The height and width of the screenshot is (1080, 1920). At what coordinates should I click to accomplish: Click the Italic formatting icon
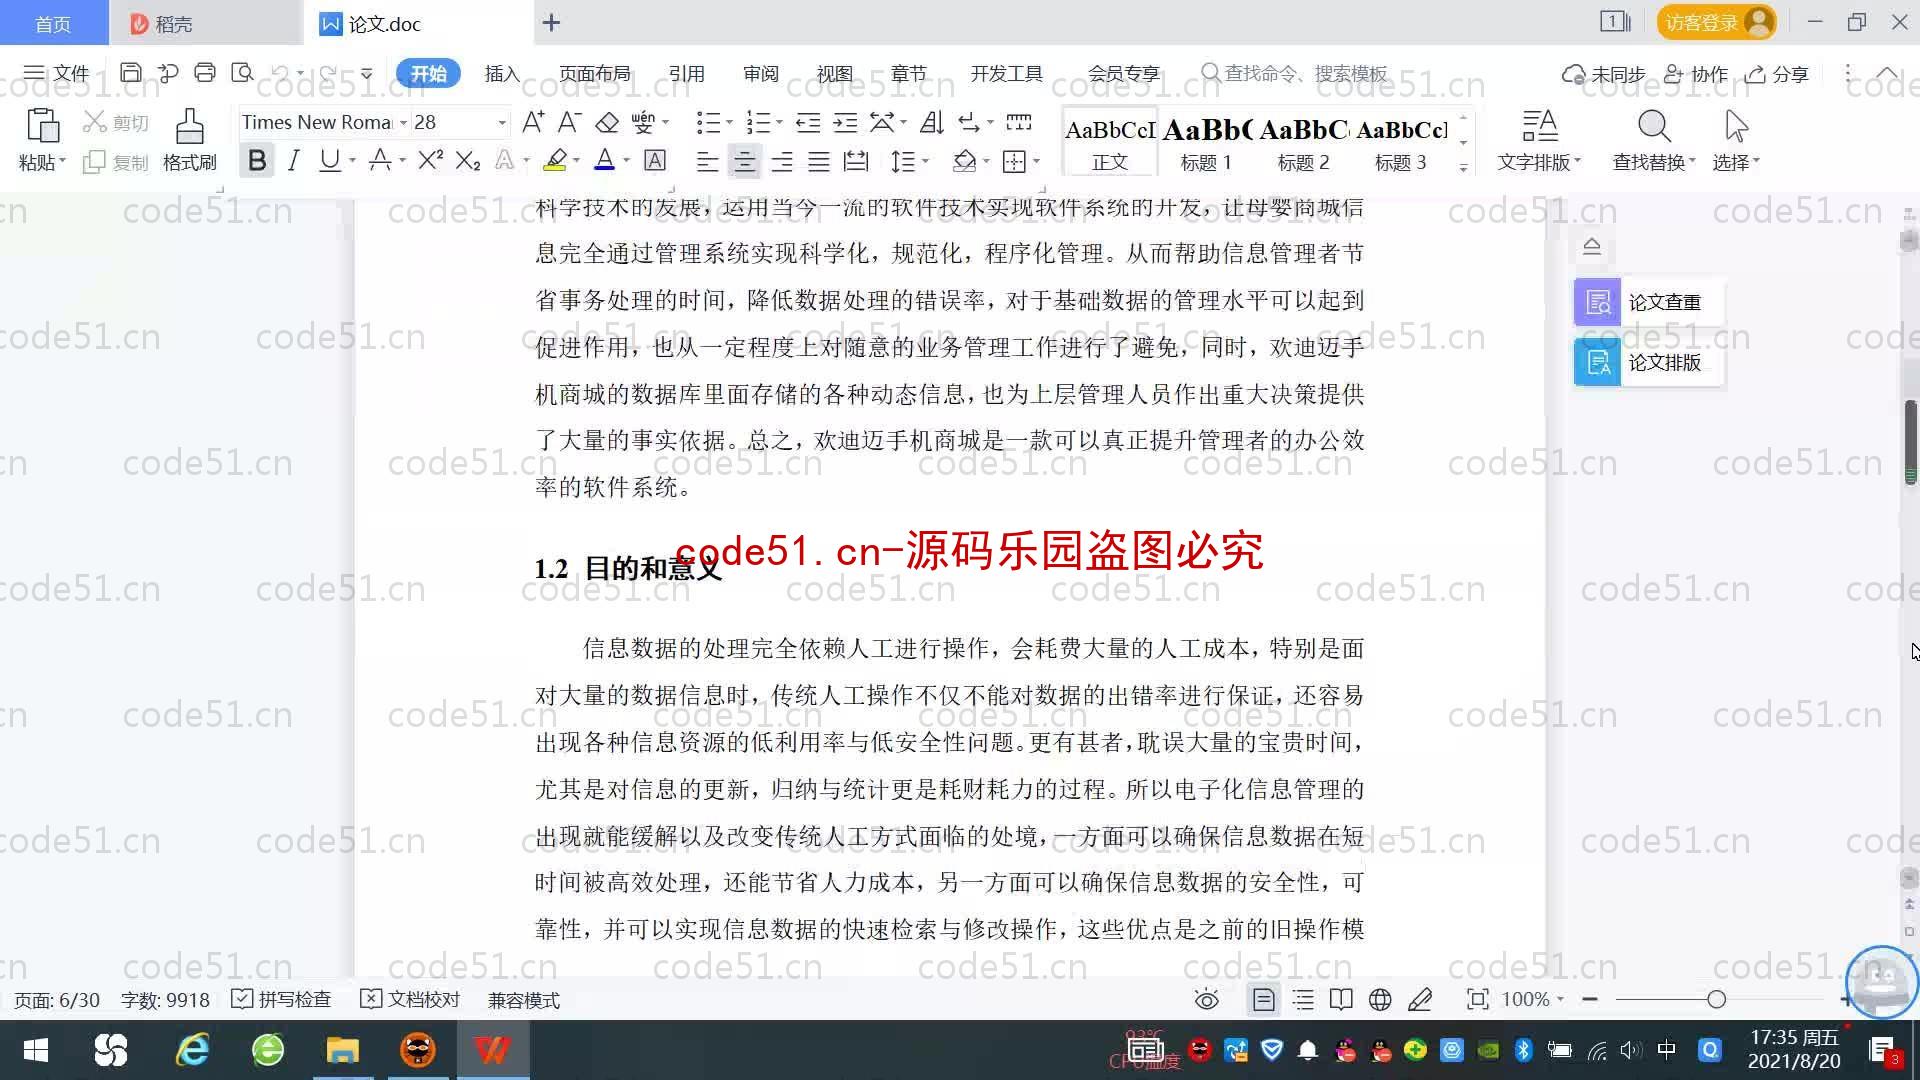[x=293, y=161]
